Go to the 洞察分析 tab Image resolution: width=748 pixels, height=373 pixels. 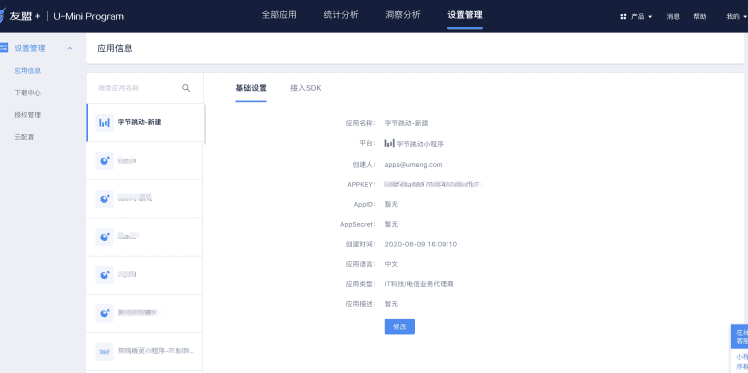pyautogui.click(x=403, y=15)
